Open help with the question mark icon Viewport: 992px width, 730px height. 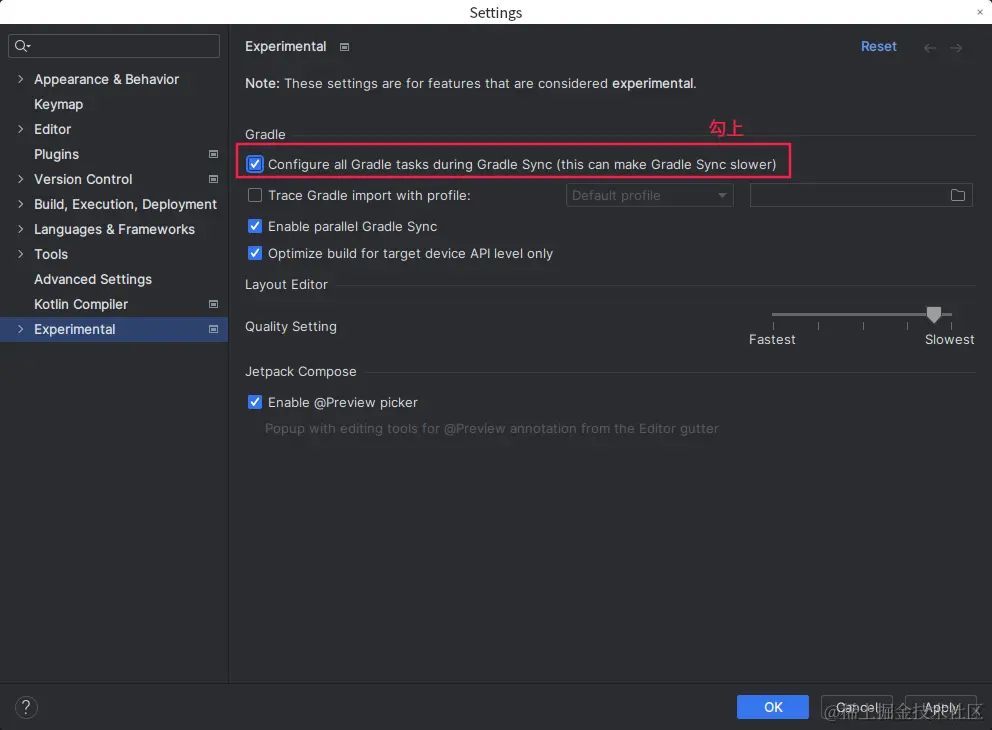click(26, 707)
